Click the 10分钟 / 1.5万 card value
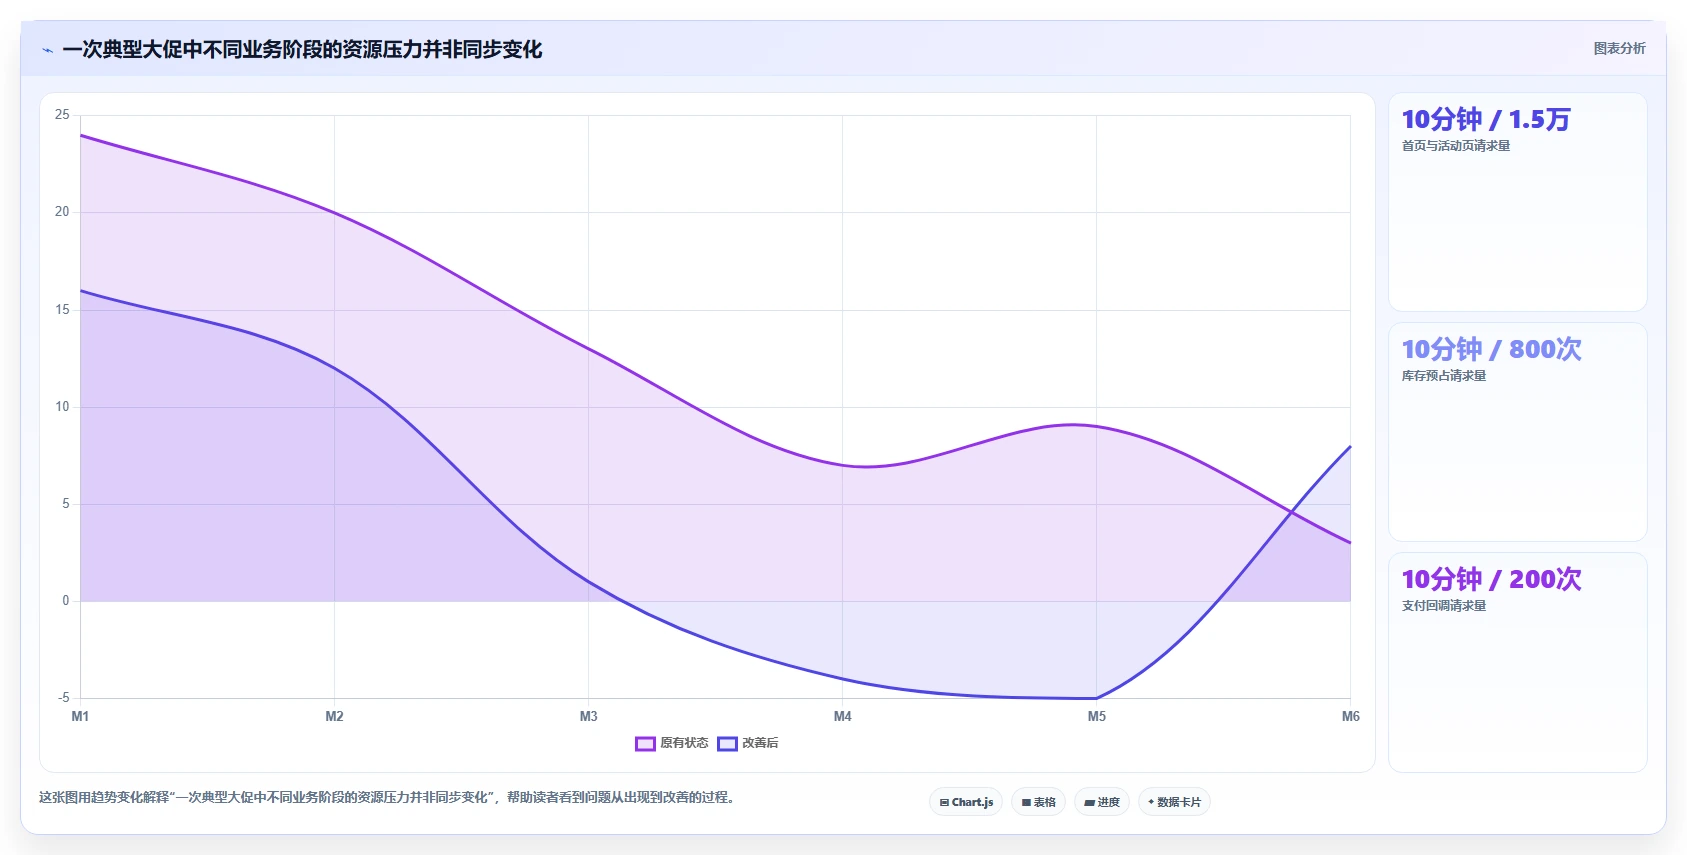 point(1486,119)
